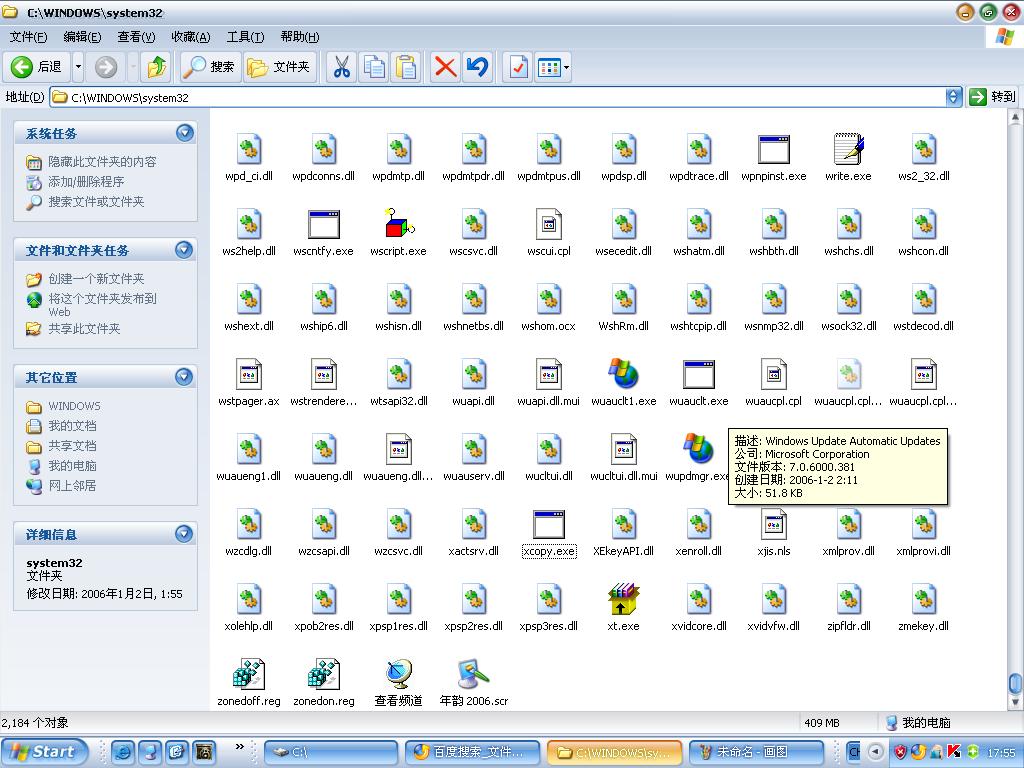The width and height of the screenshot is (1024, 768).
Task: Click 隐藏此文件夹的内容 link
Action: coord(102,161)
